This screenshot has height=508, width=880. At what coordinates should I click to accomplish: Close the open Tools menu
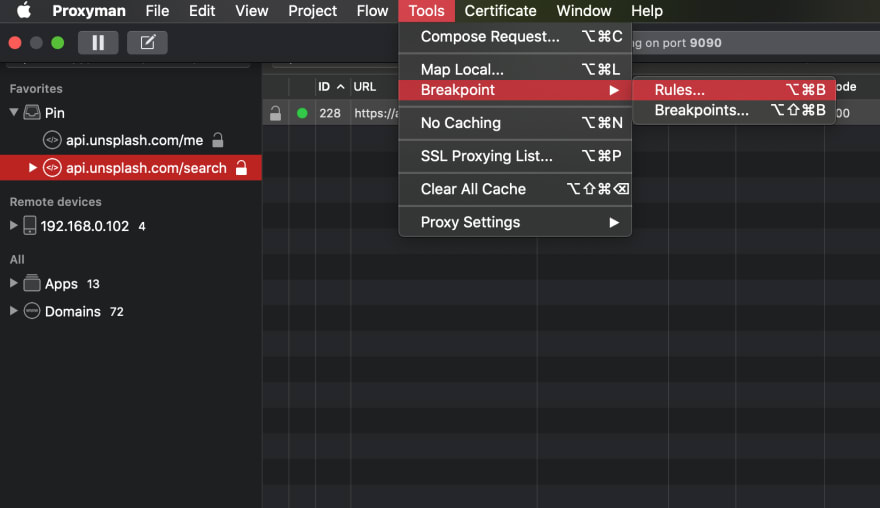427,11
